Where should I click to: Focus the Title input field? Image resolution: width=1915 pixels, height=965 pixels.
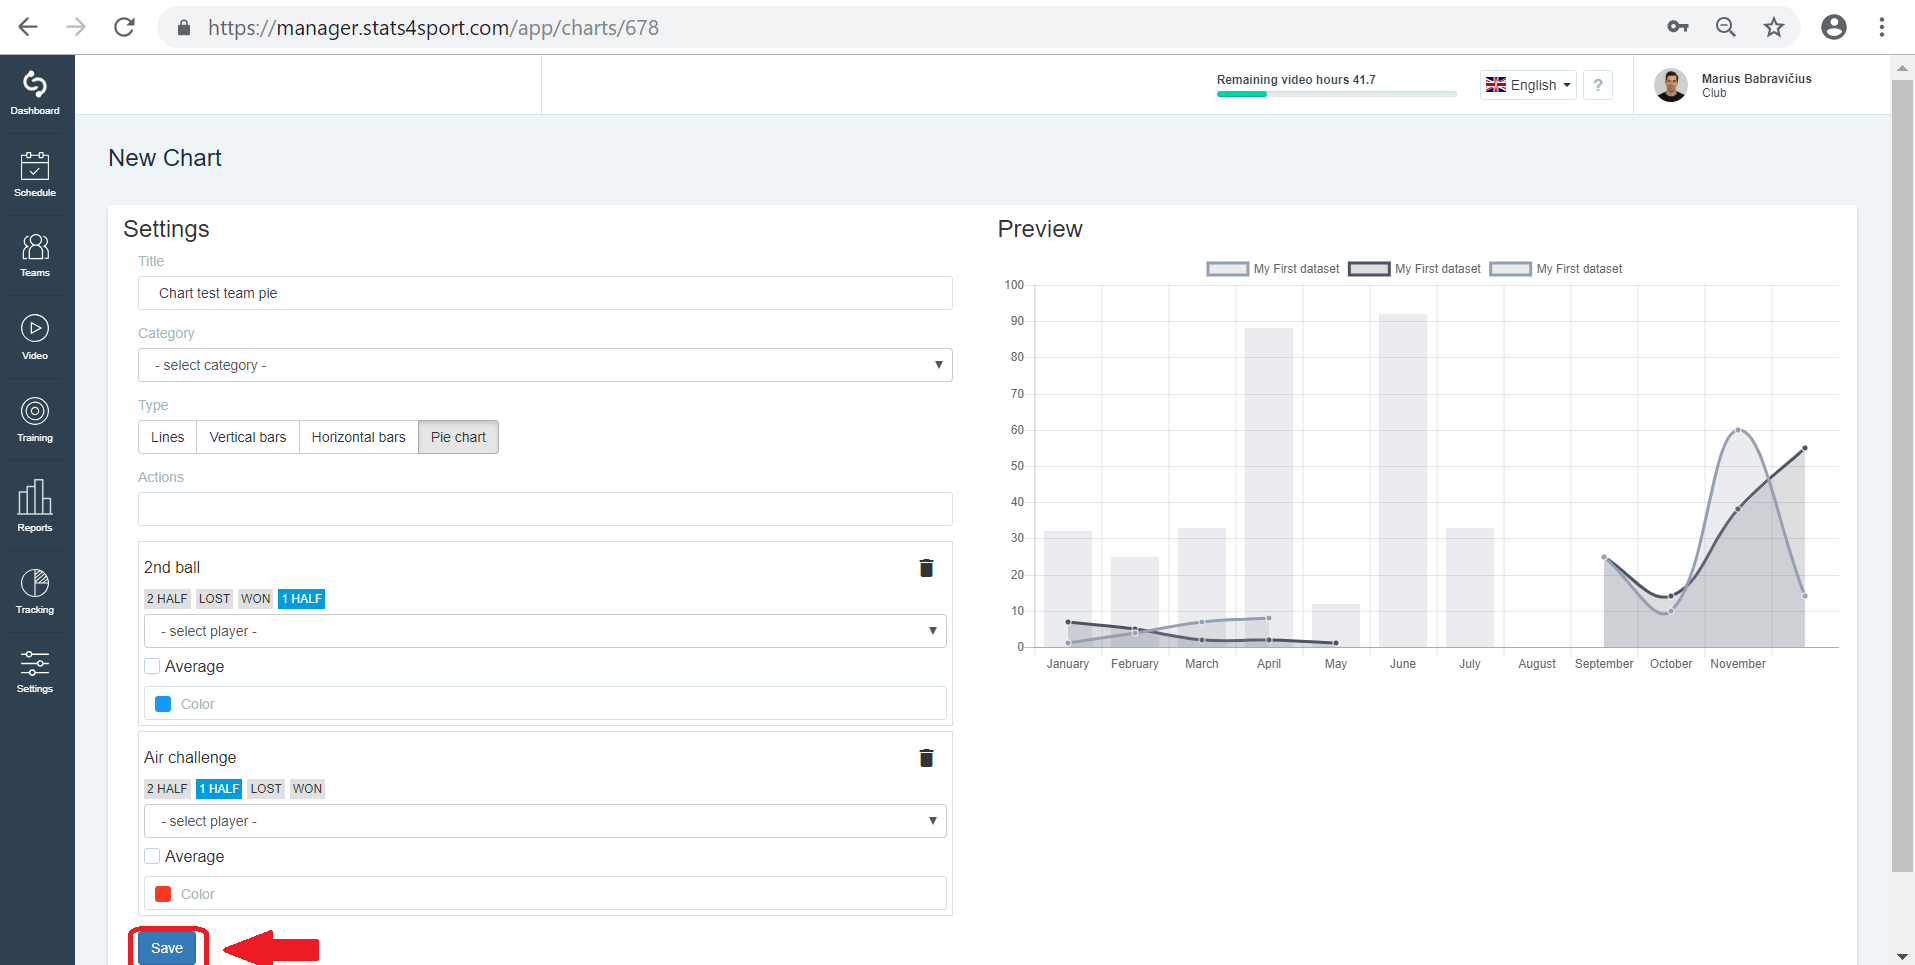tap(545, 293)
